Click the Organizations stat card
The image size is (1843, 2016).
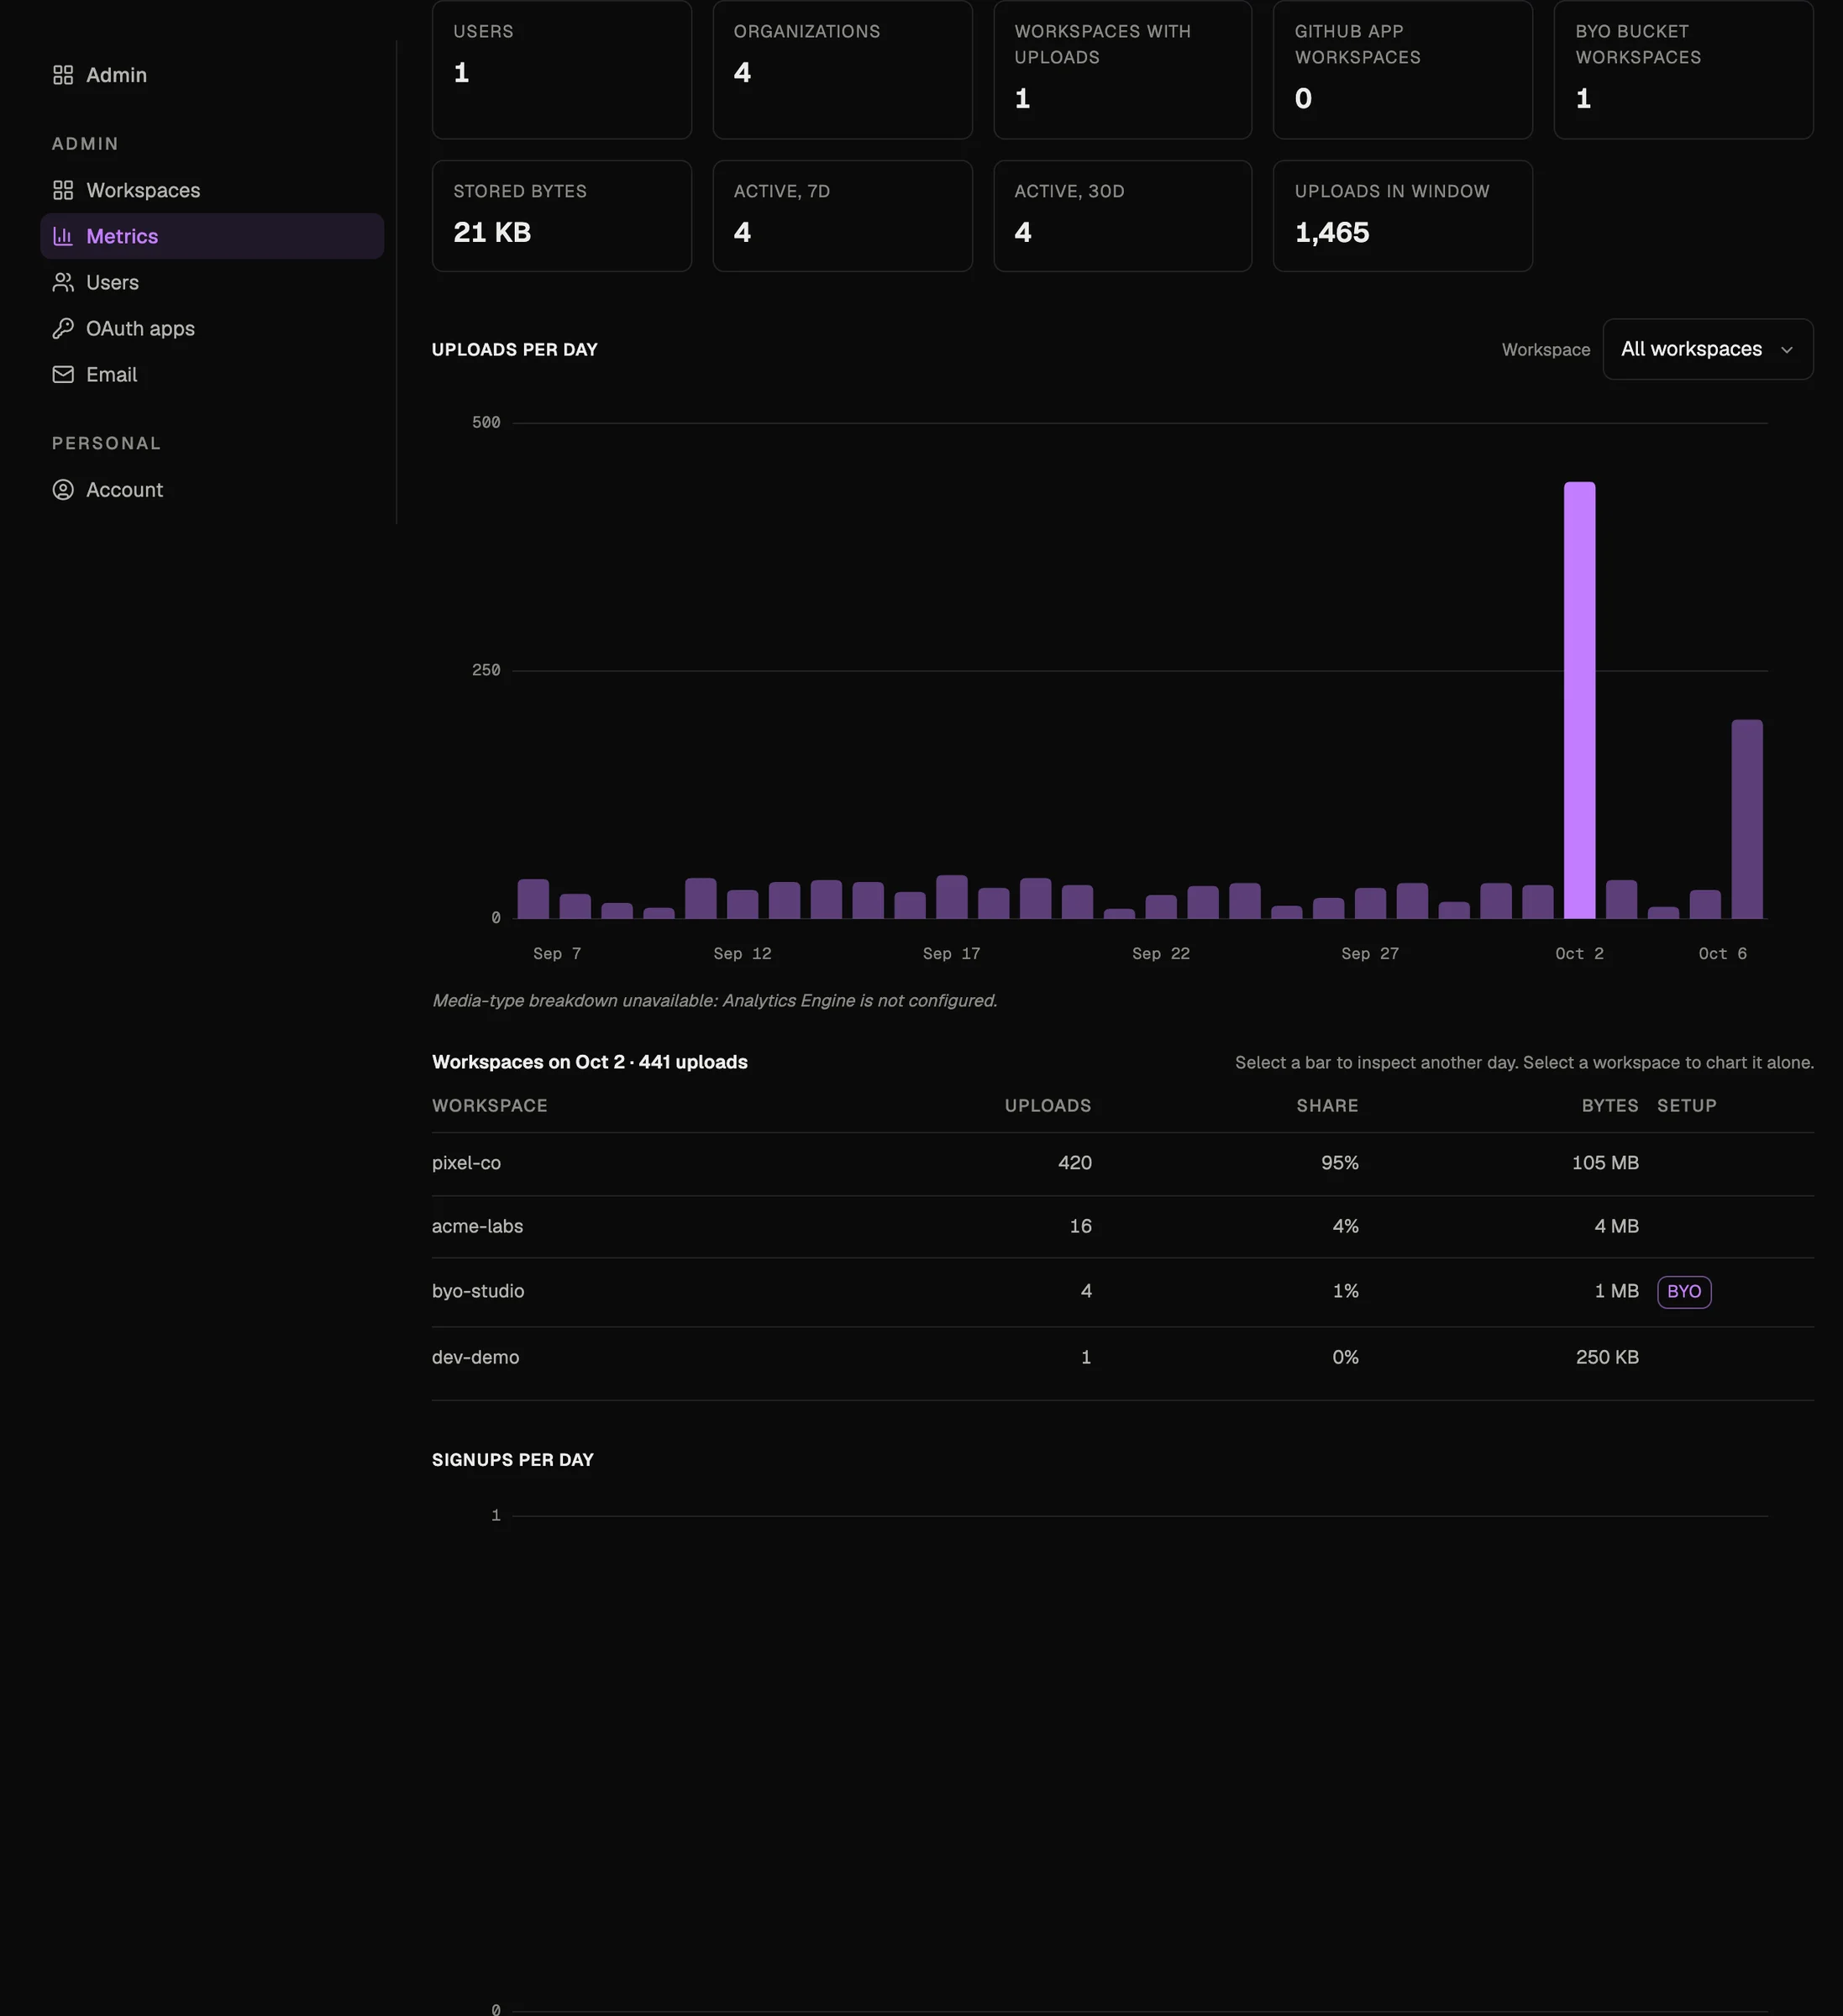tap(842, 69)
